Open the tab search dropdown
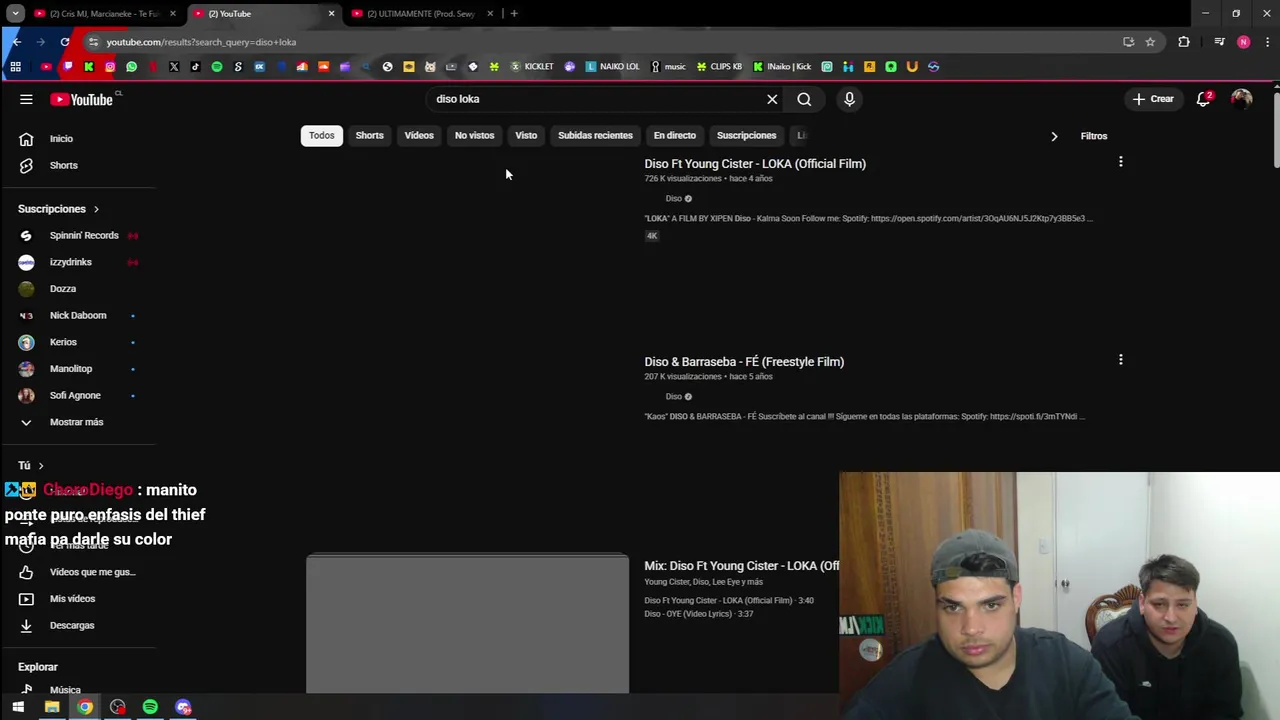This screenshot has height=720, width=1280. pos(15,14)
